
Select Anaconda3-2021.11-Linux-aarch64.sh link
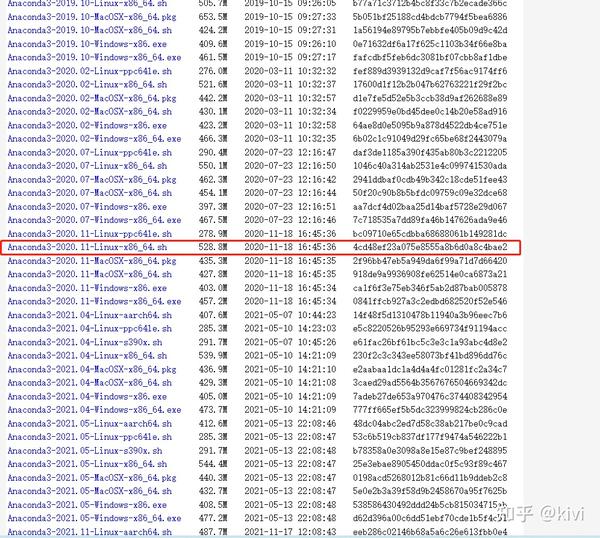click(90, 532)
